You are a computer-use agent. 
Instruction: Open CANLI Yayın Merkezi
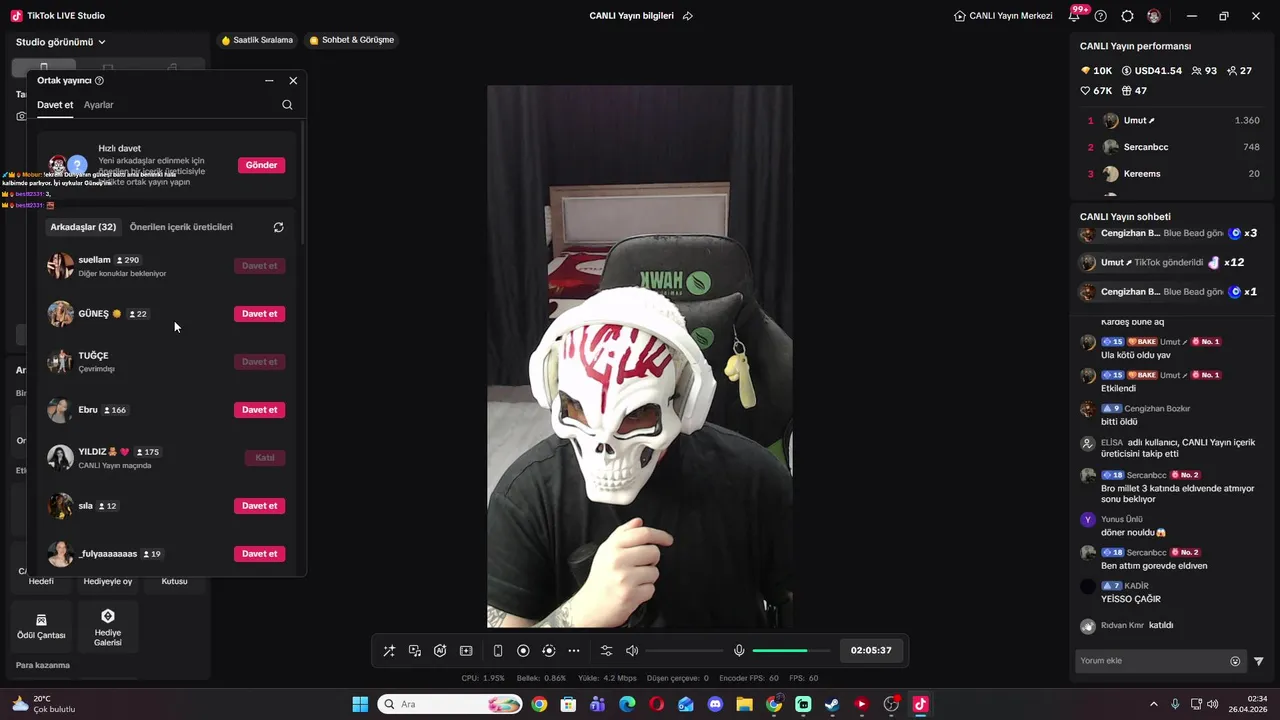[x=1003, y=16]
